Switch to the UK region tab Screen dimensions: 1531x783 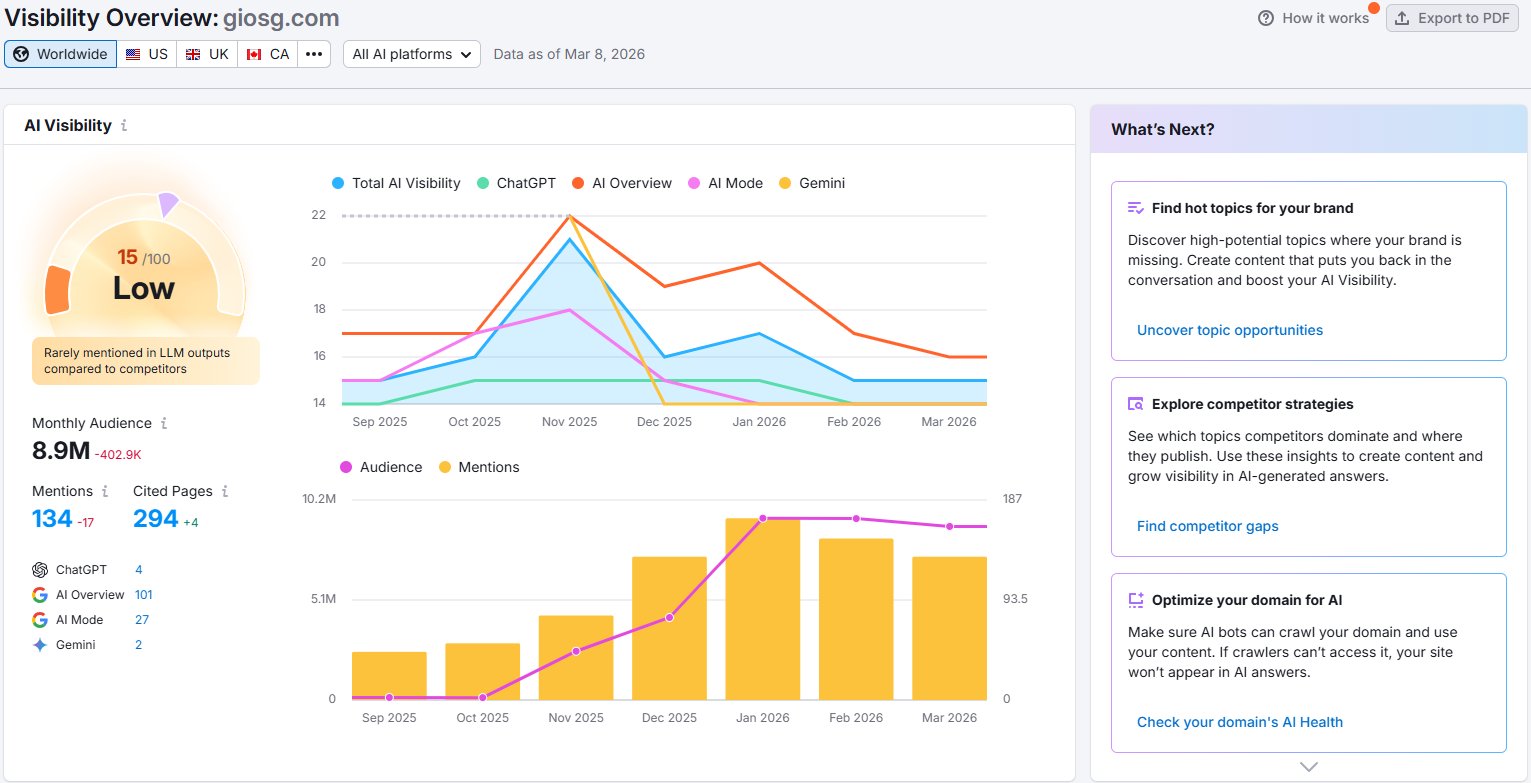tap(207, 54)
